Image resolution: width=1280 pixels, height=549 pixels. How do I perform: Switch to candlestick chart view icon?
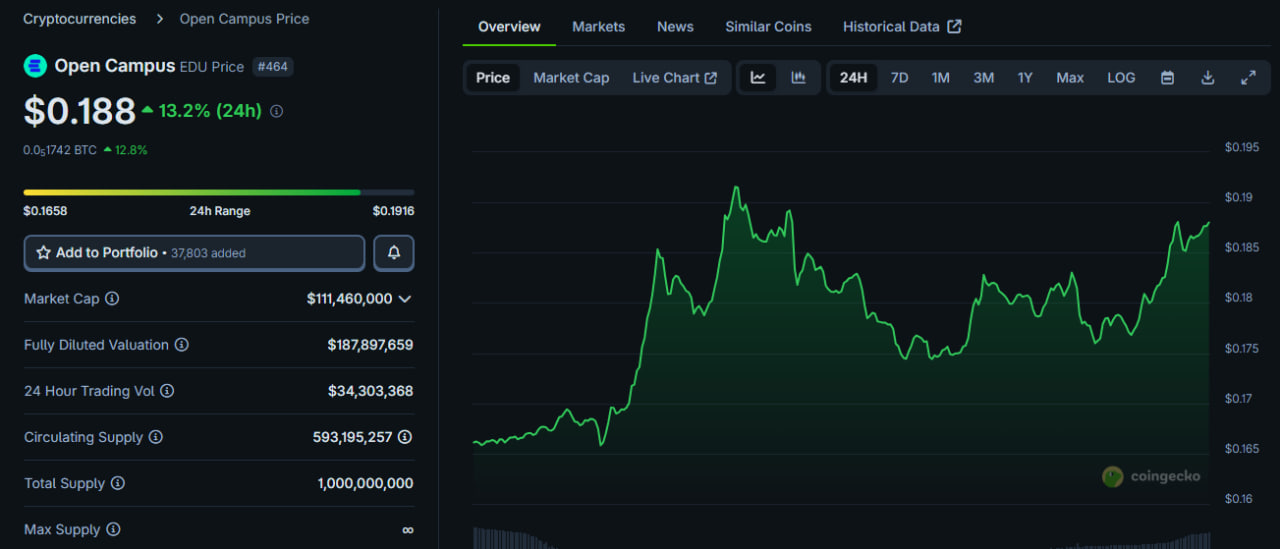click(798, 78)
